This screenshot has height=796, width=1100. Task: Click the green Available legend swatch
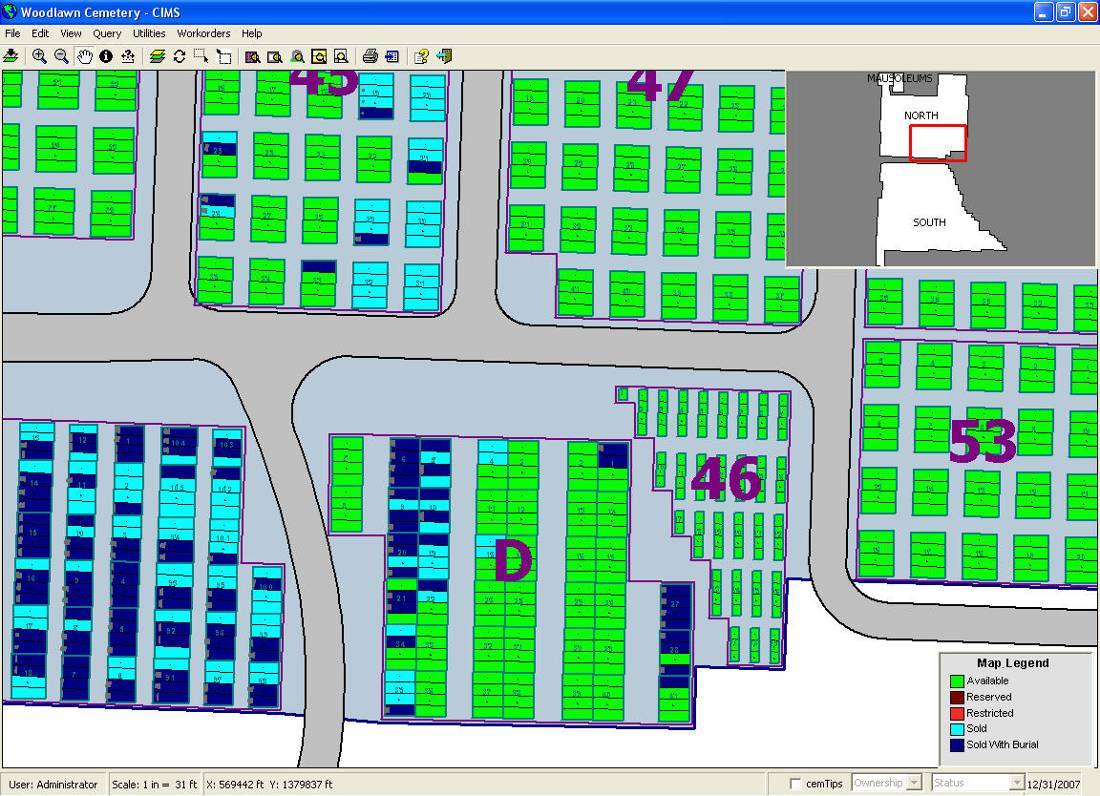(x=956, y=681)
